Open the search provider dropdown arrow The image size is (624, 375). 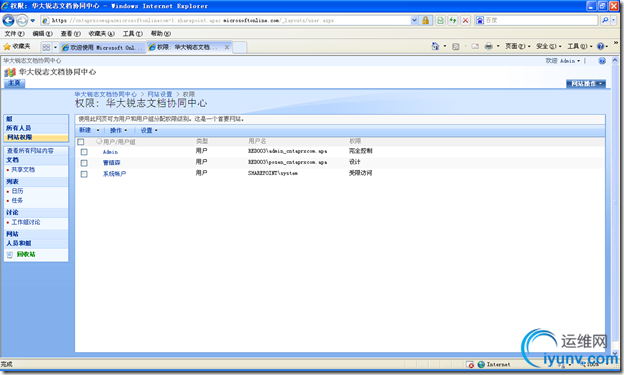[x=614, y=20]
